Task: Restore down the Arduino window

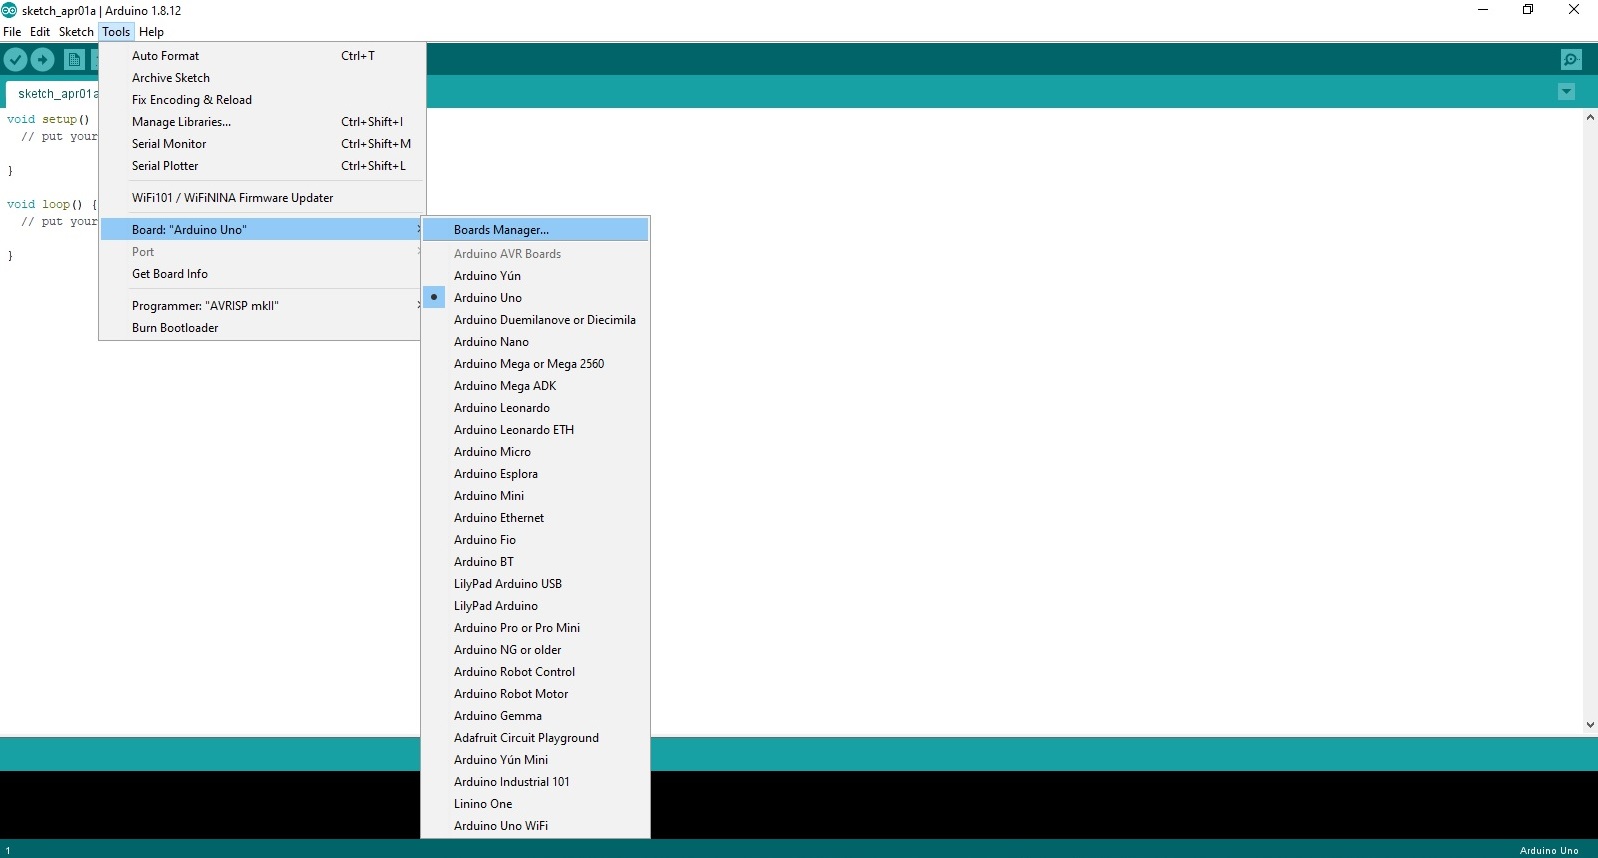Action: pyautogui.click(x=1528, y=10)
